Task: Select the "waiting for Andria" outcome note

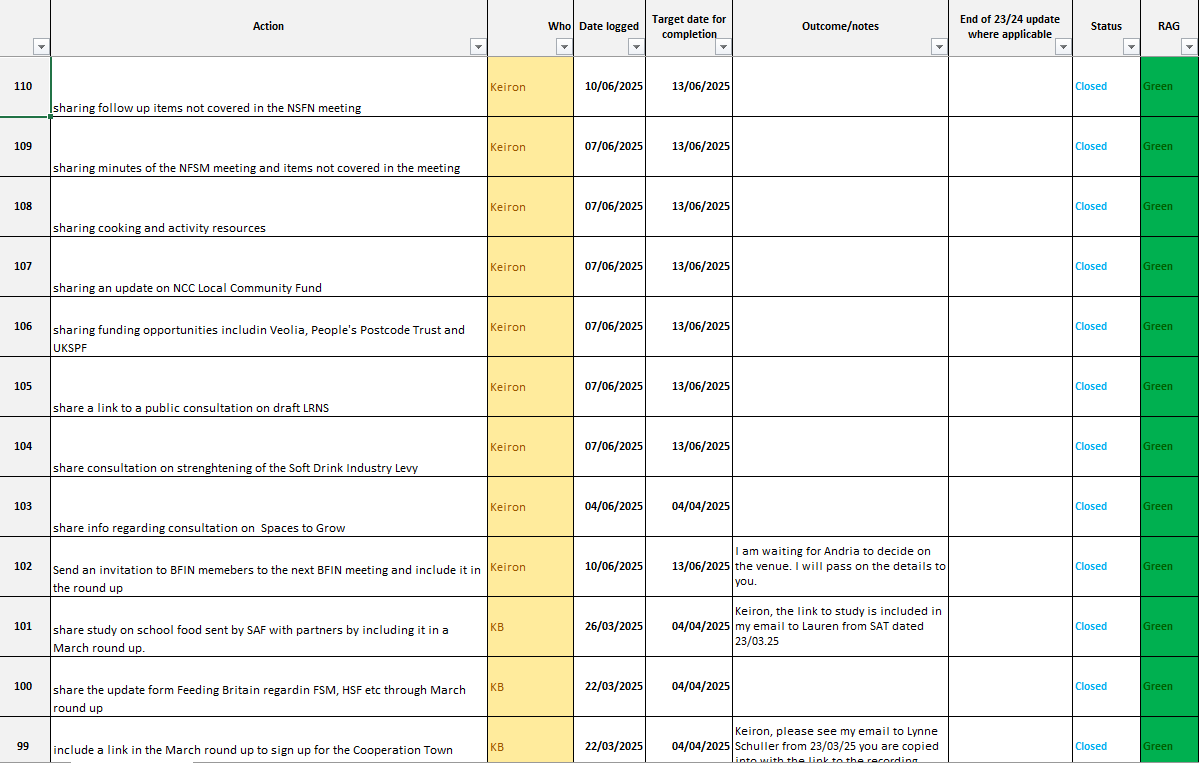Action: pyautogui.click(x=840, y=567)
